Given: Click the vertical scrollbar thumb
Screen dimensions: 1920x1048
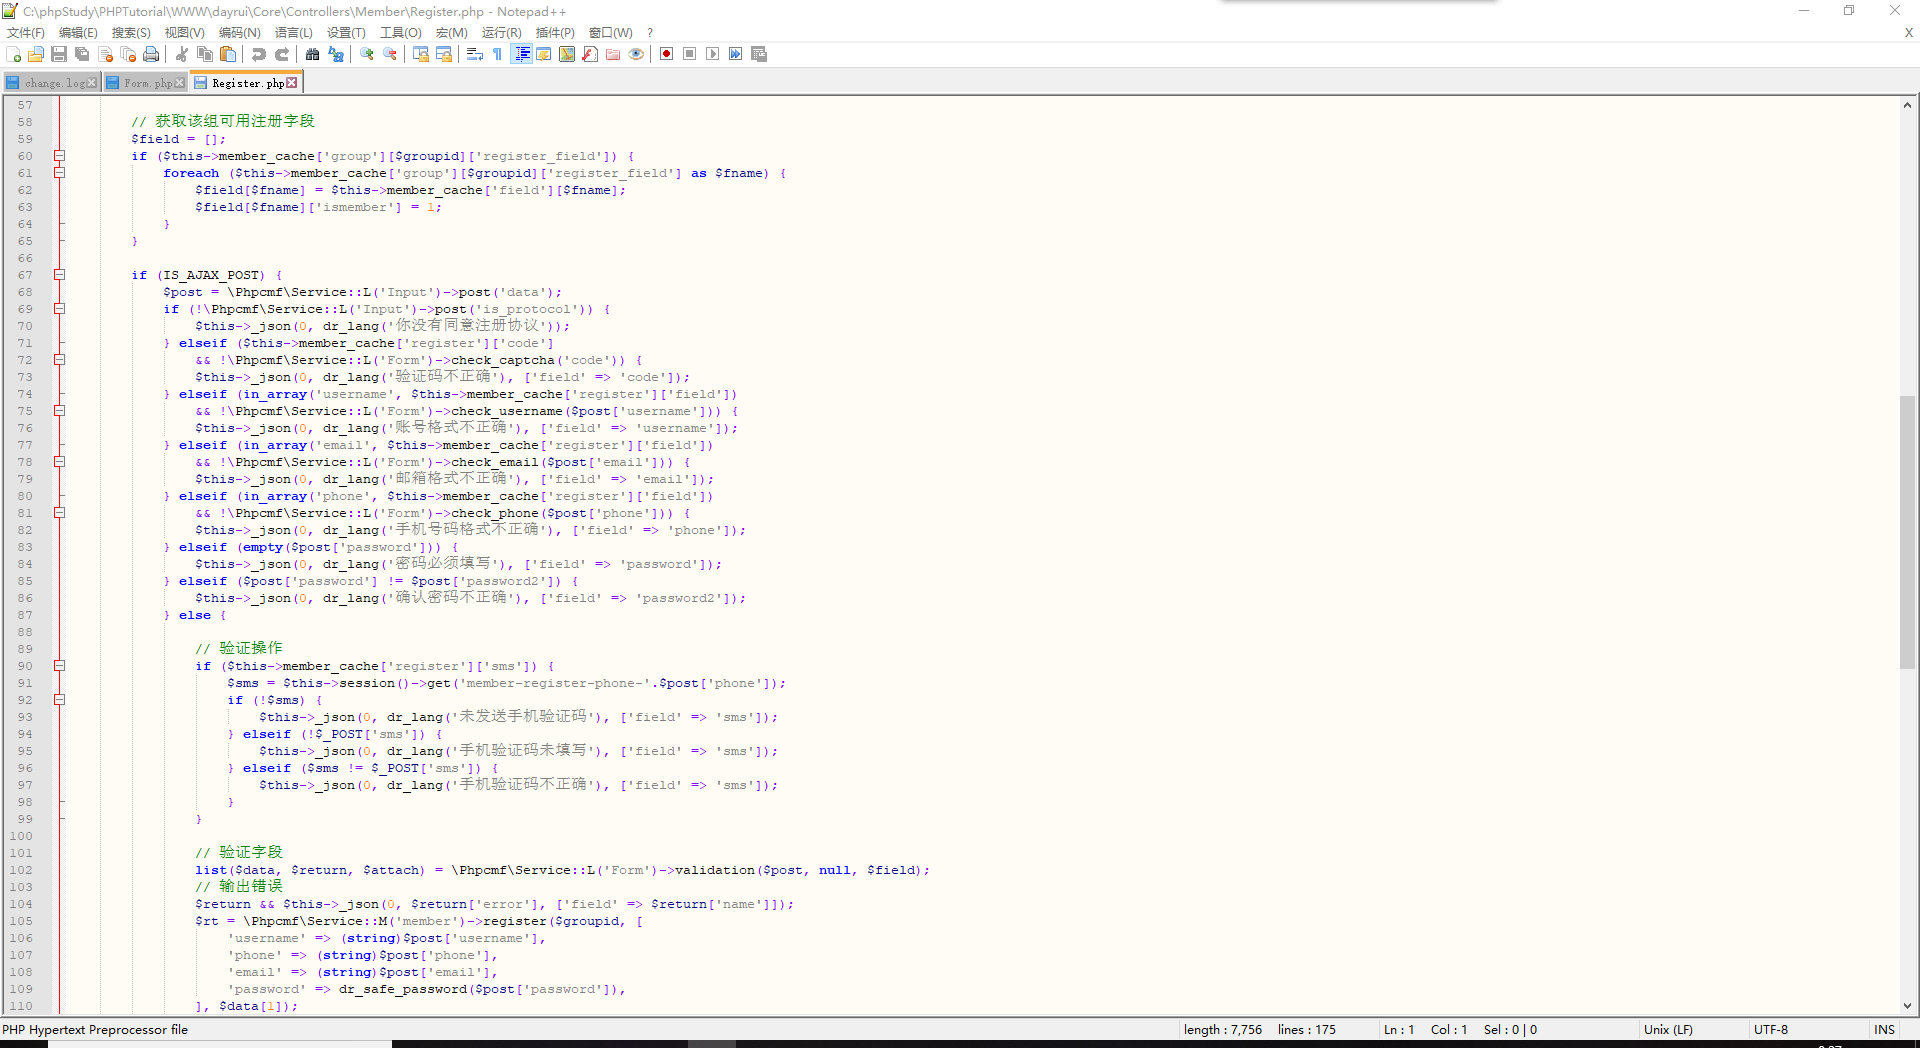Looking at the screenshot, I should tap(1907, 530).
